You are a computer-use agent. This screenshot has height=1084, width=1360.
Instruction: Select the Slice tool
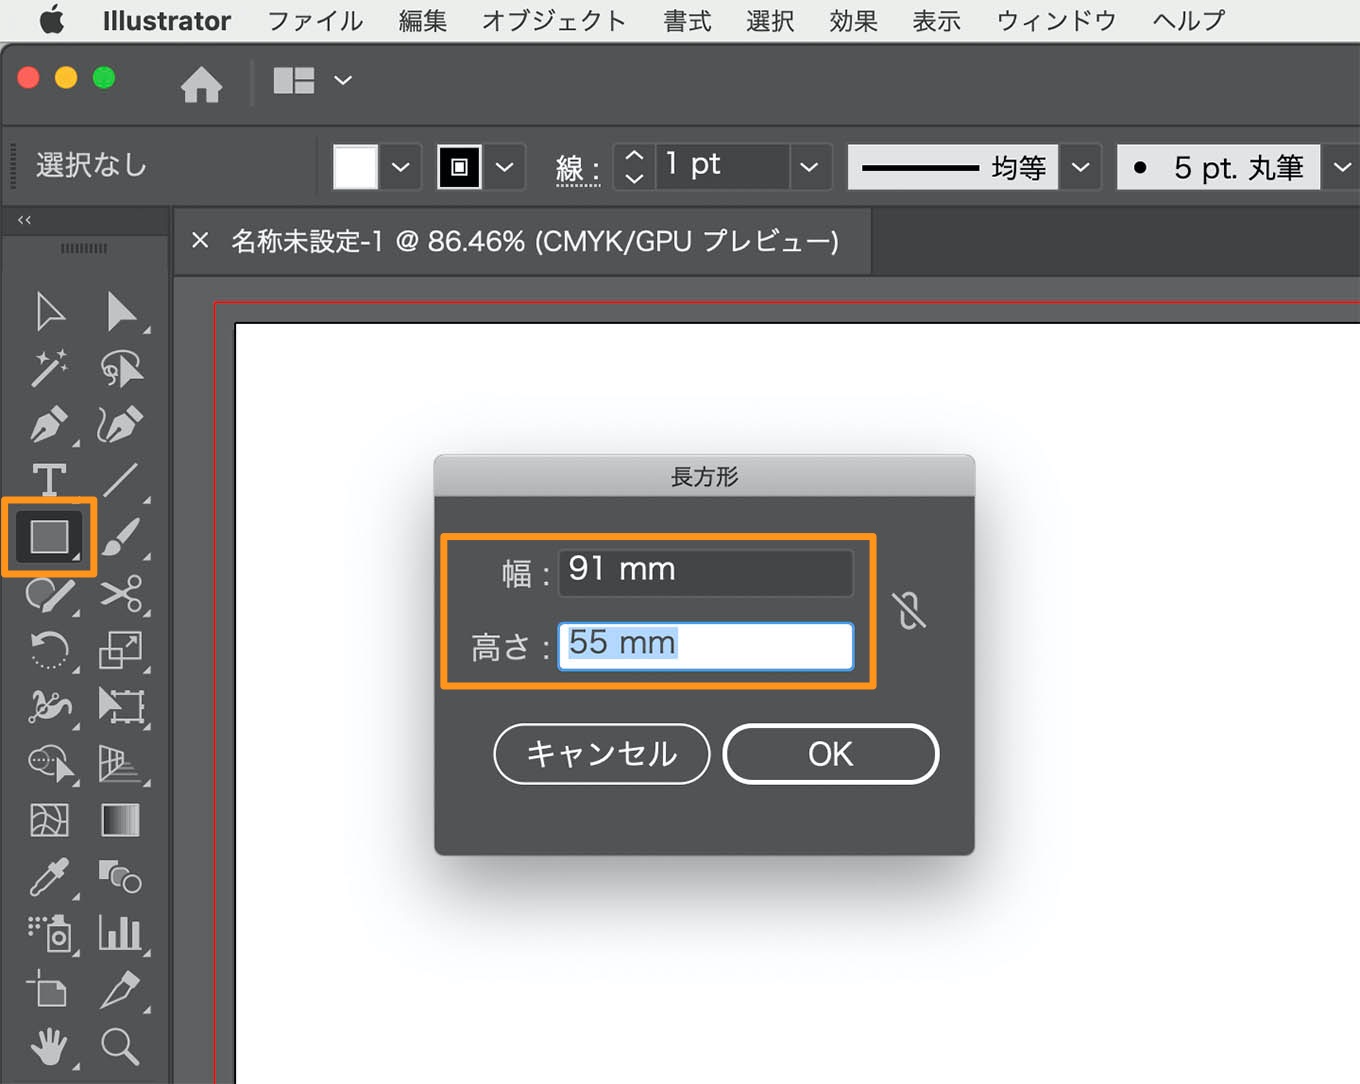click(x=121, y=990)
